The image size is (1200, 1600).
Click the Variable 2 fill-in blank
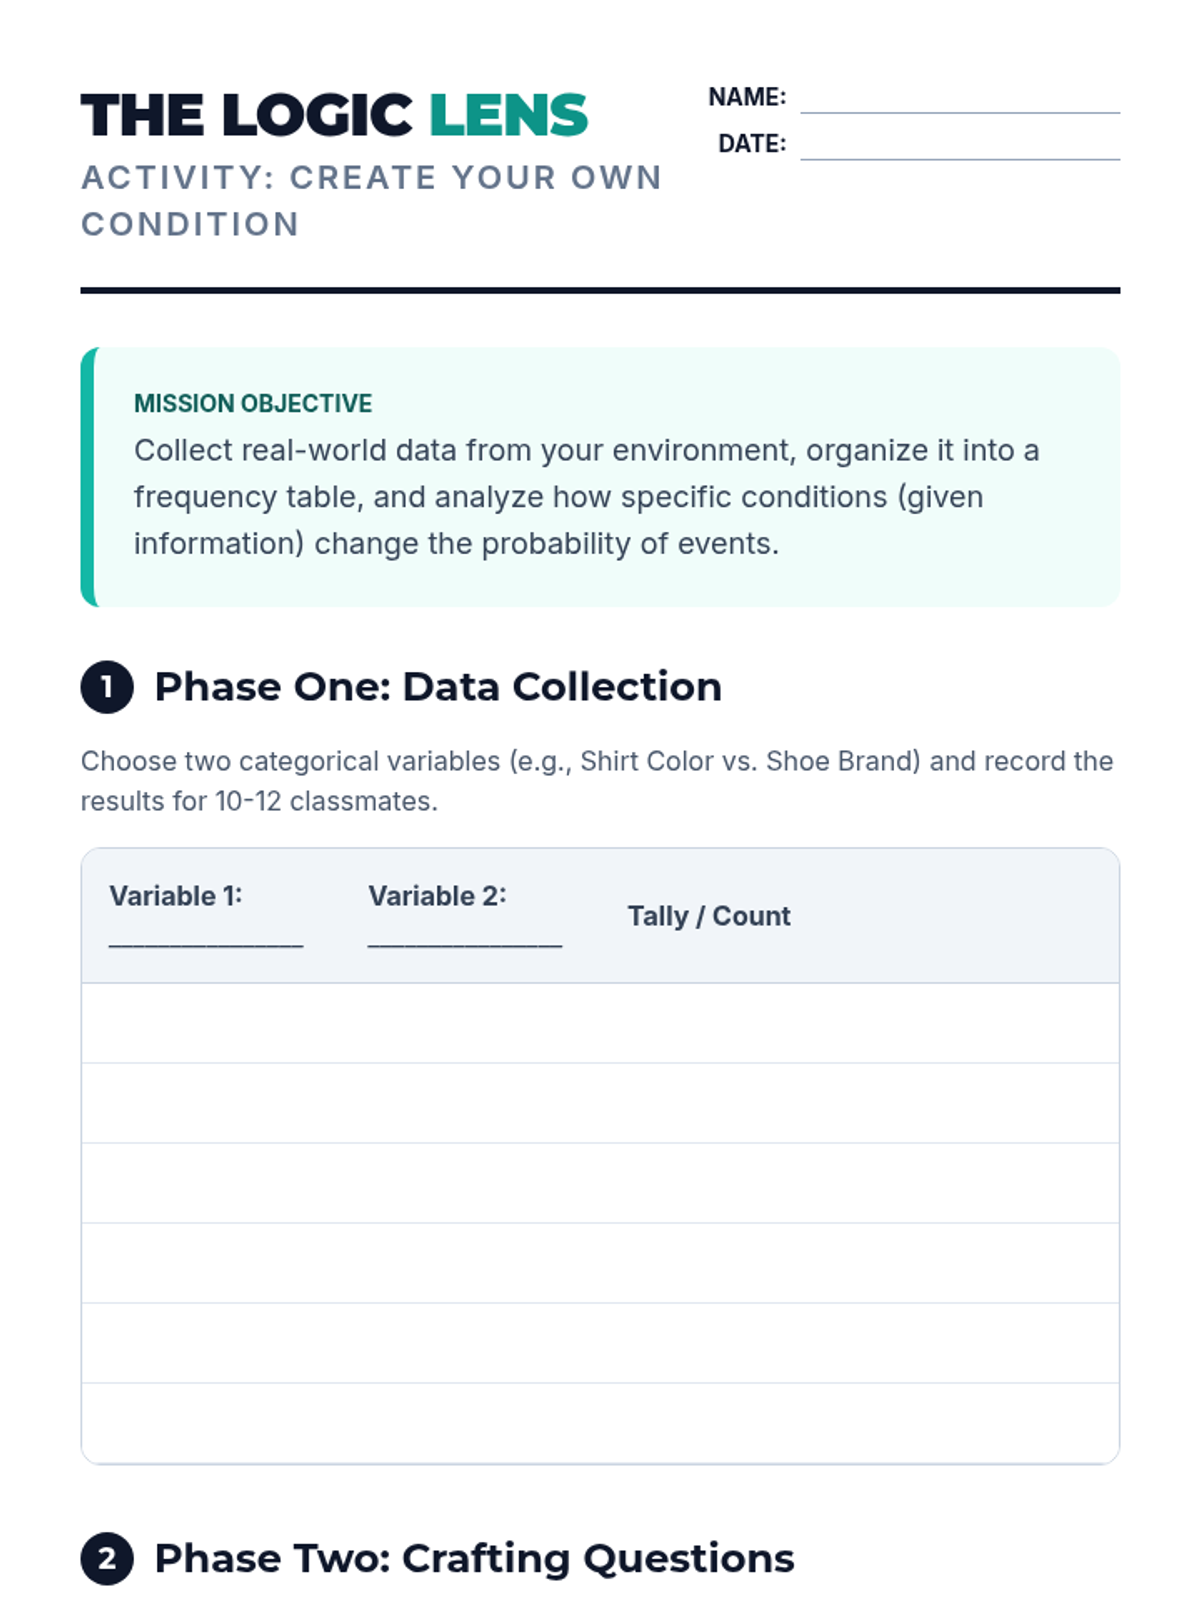click(x=465, y=937)
